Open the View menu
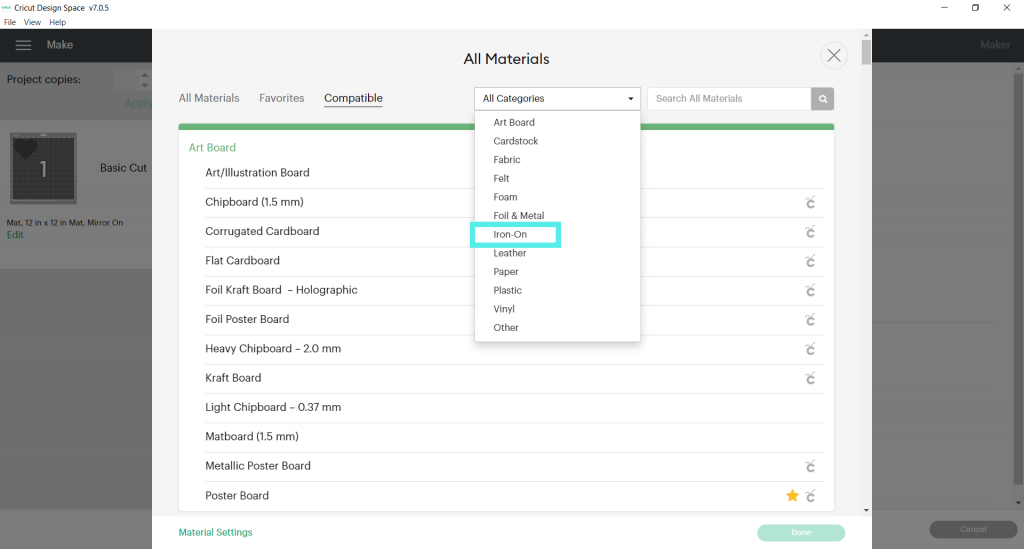The image size is (1024, 549). (32, 22)
